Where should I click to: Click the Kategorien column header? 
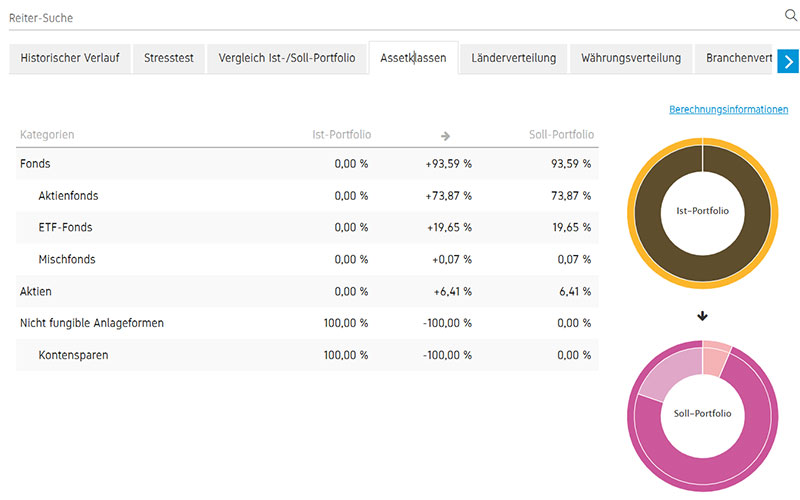click(x=47, y=135)
